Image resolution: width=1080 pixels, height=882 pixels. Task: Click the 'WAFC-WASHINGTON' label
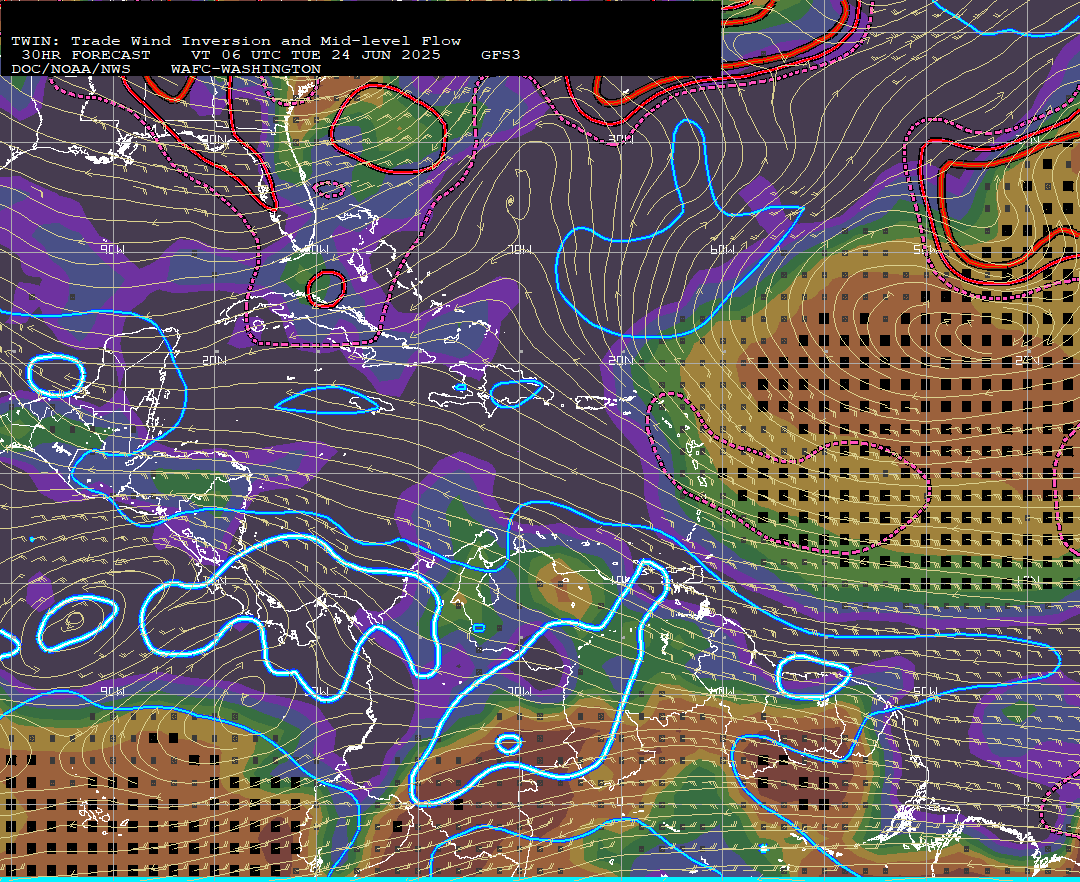pos(246,70)
